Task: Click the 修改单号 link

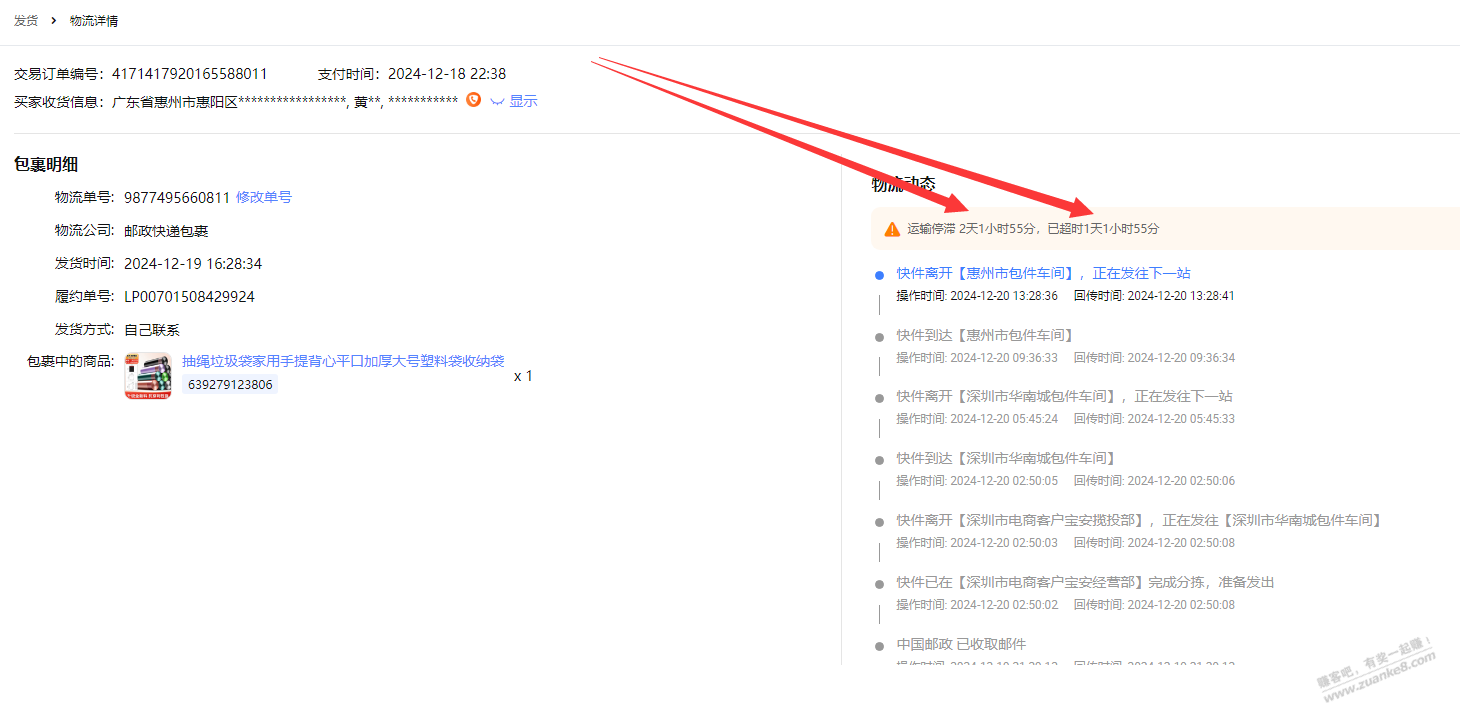Action: pos(264,197)
